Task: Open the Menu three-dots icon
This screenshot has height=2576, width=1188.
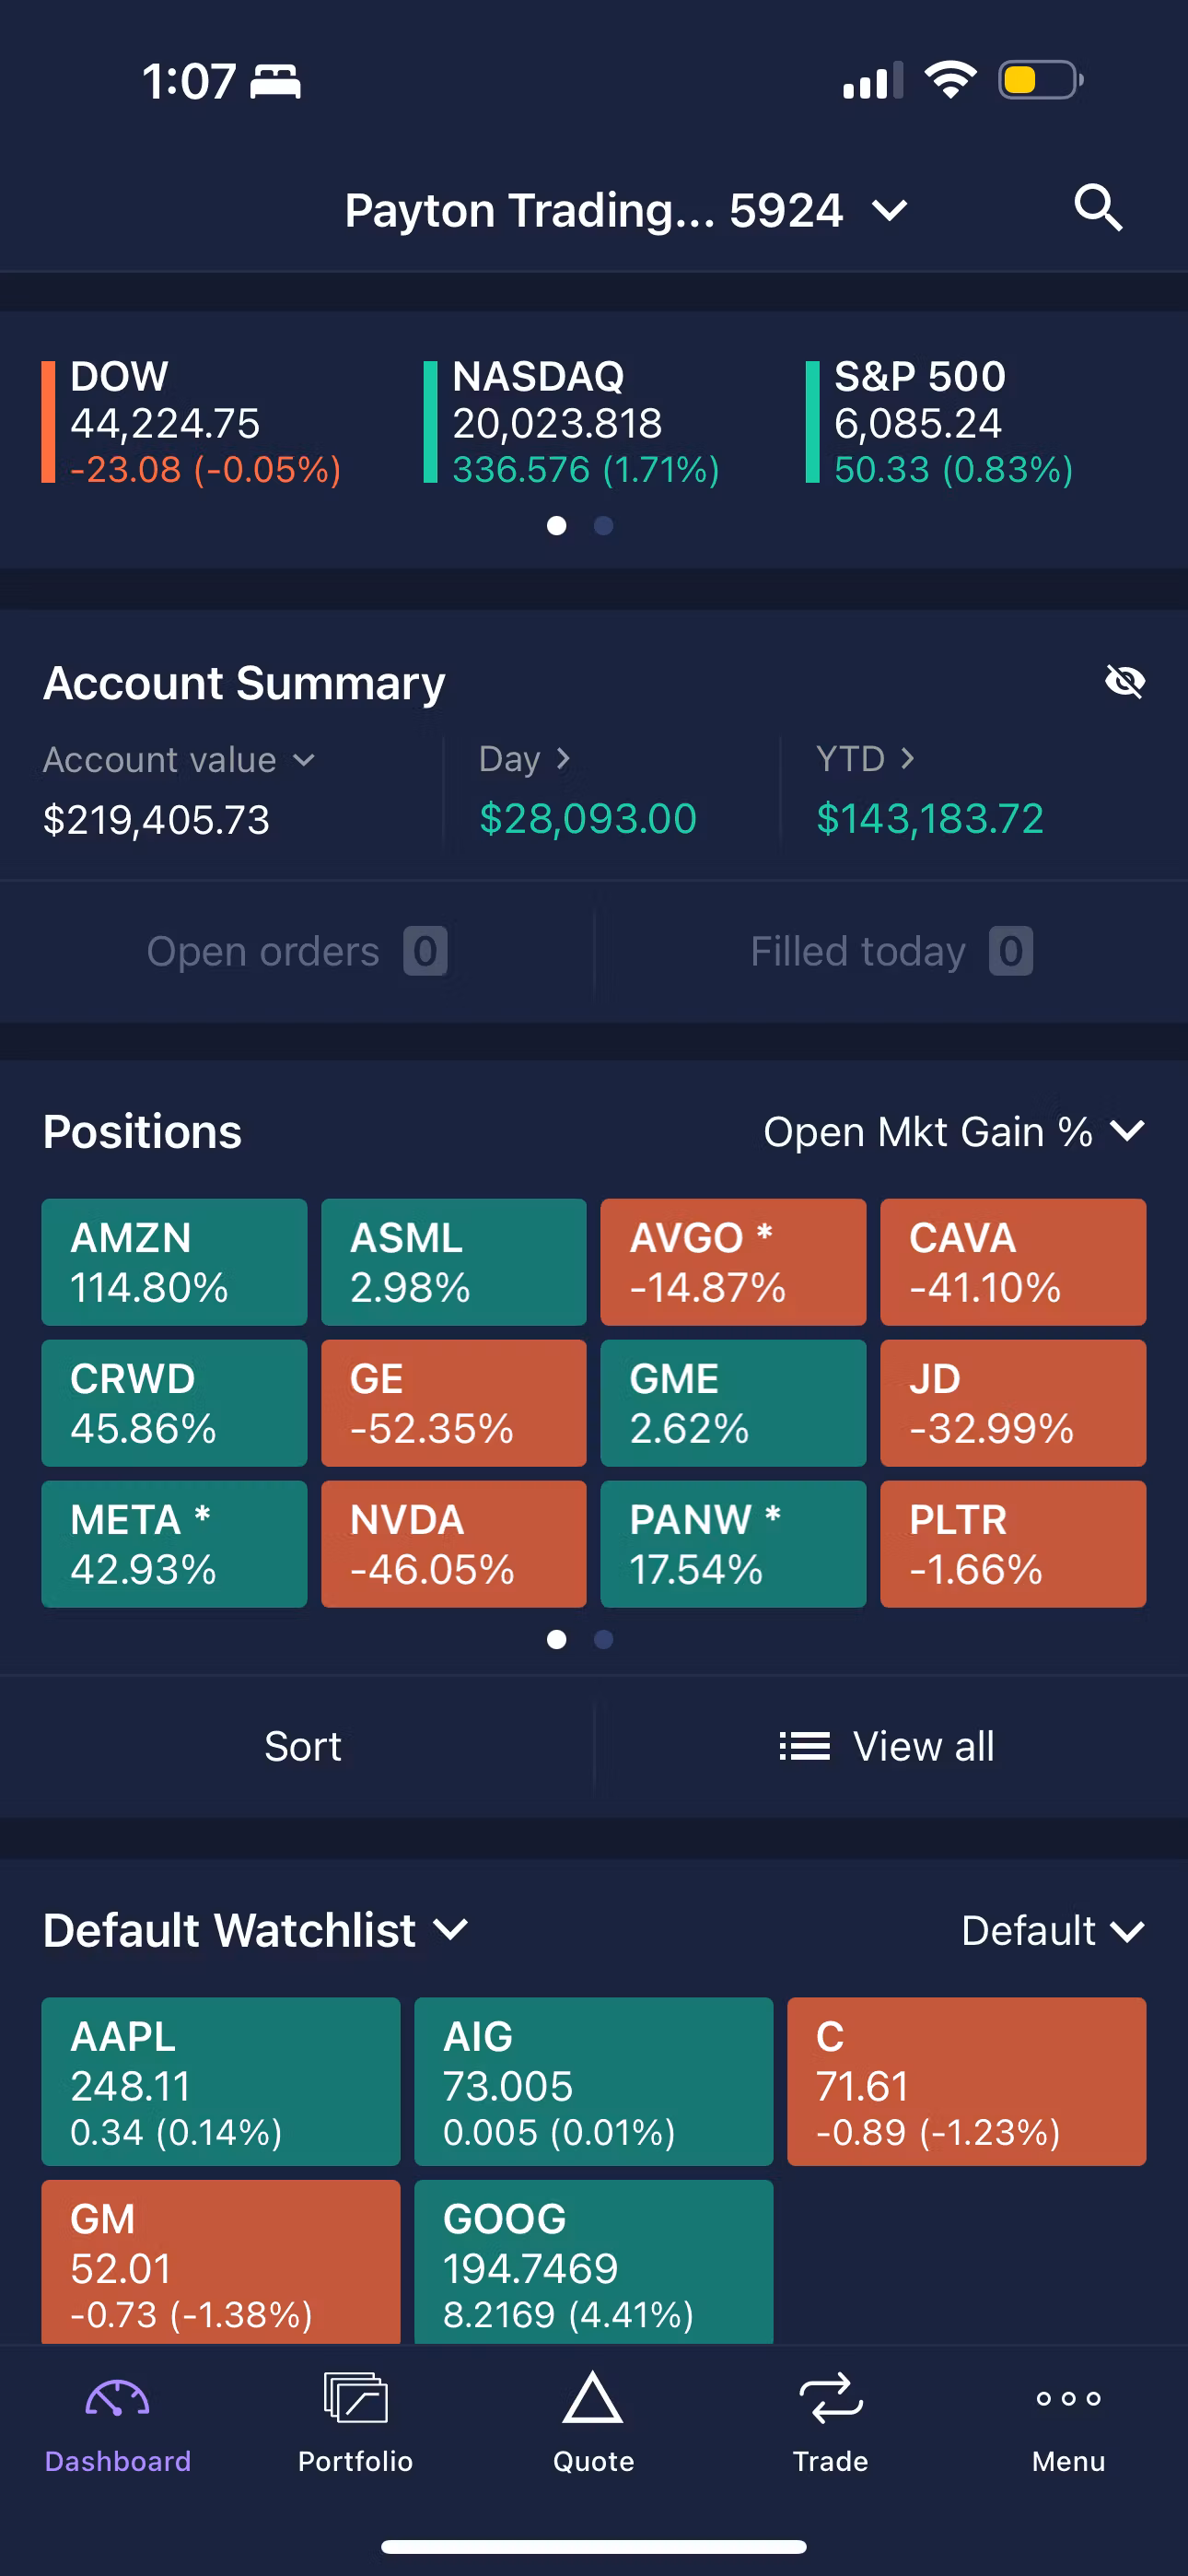Action: click(x=1068, y=2398)
